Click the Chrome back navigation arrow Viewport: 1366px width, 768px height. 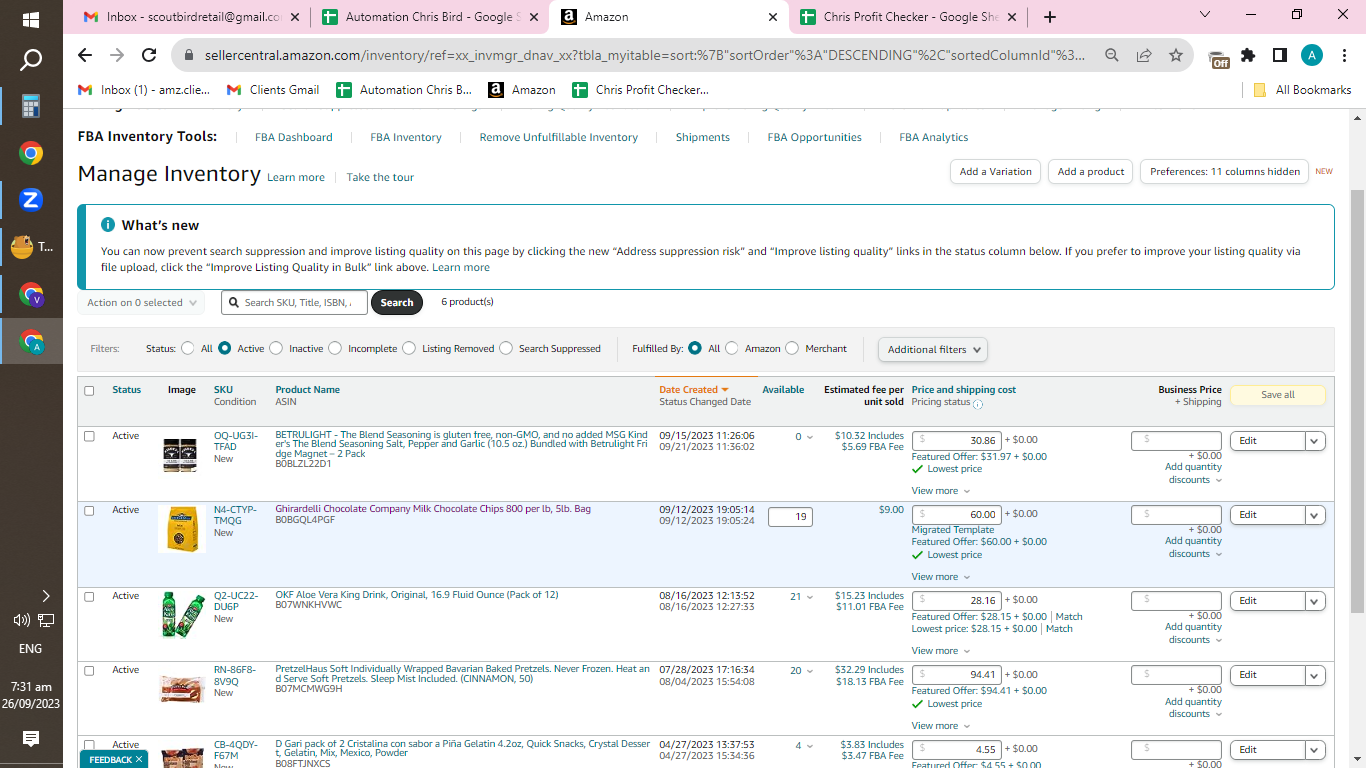coord(85,56)
